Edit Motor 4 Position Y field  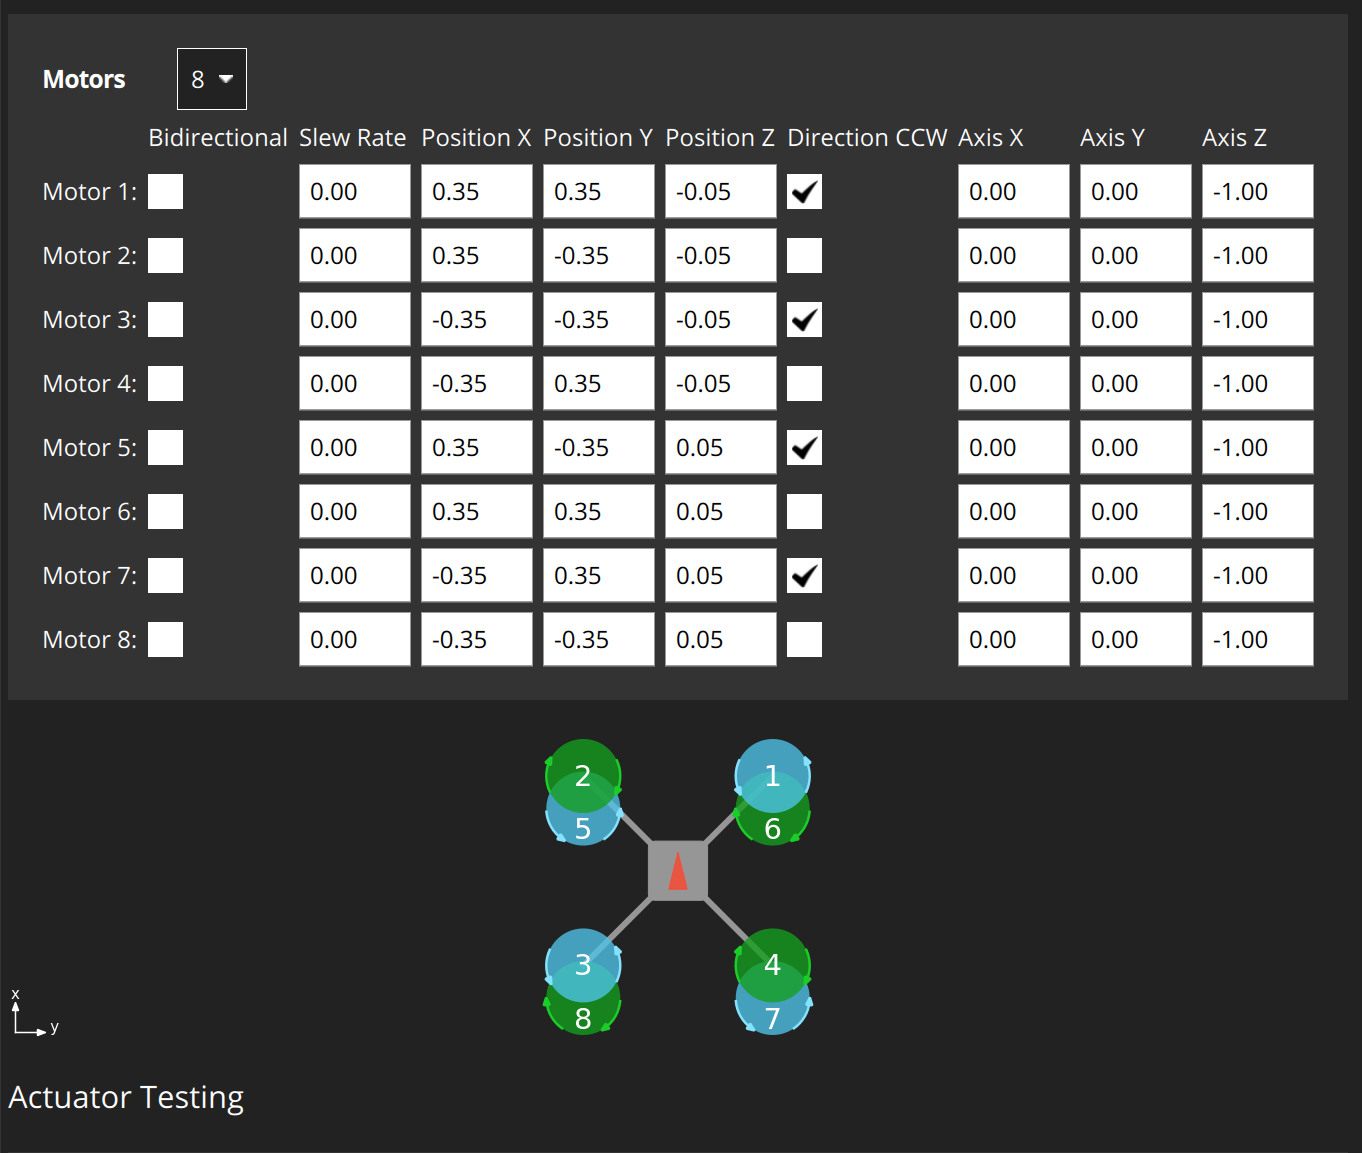click(599, 383)
